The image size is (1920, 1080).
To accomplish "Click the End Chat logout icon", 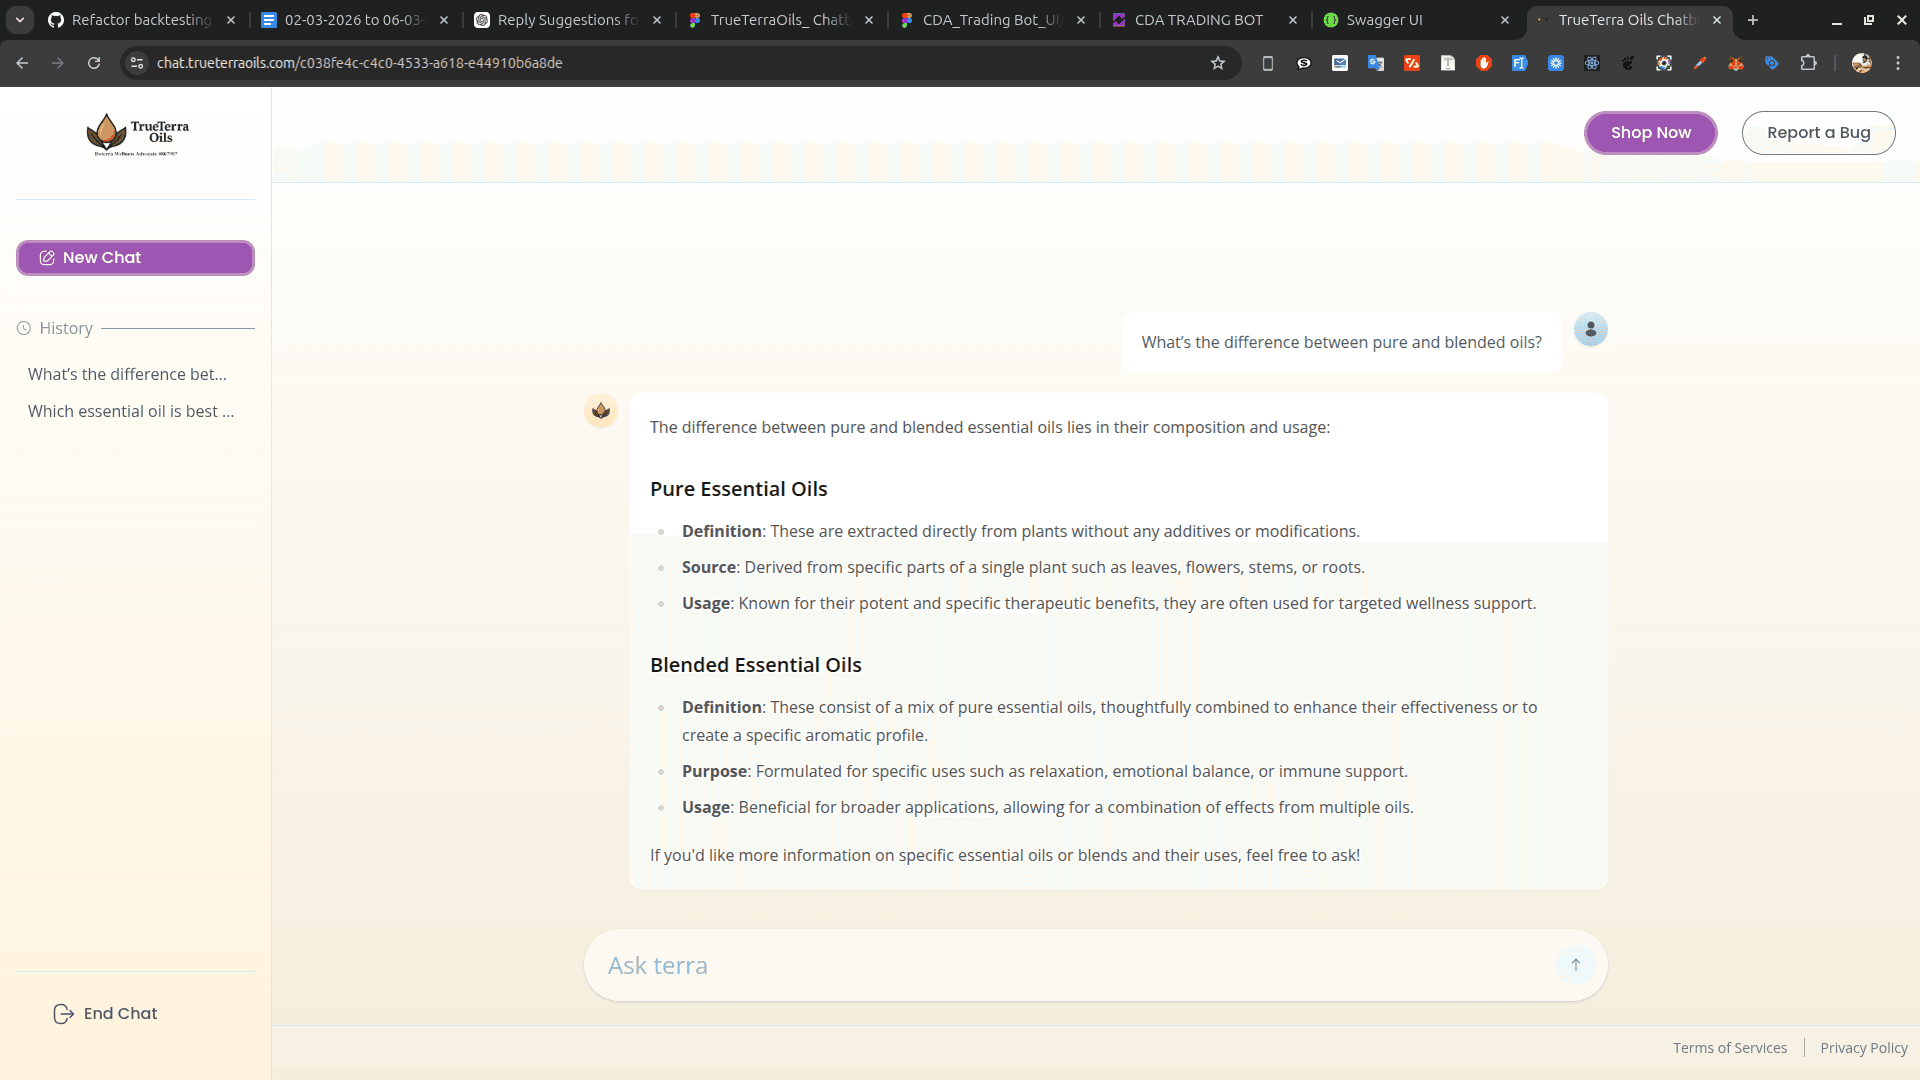I will point(63,1013).
